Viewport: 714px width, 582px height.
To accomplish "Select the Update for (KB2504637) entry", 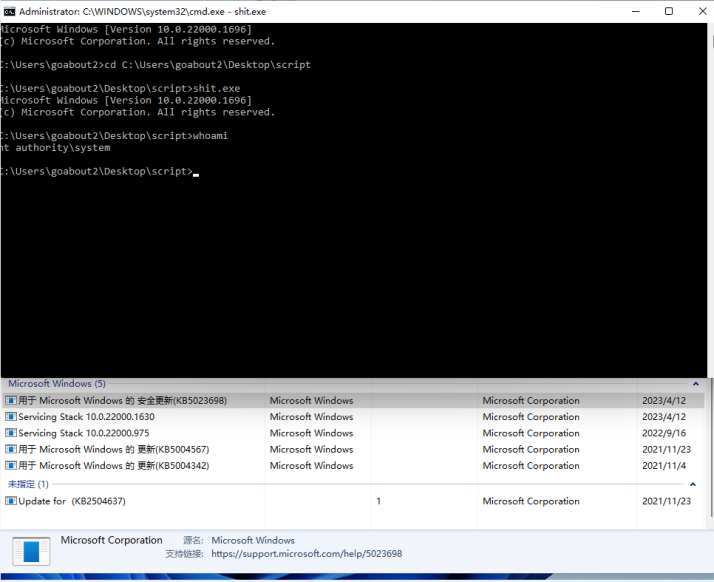I will point(353,501).
